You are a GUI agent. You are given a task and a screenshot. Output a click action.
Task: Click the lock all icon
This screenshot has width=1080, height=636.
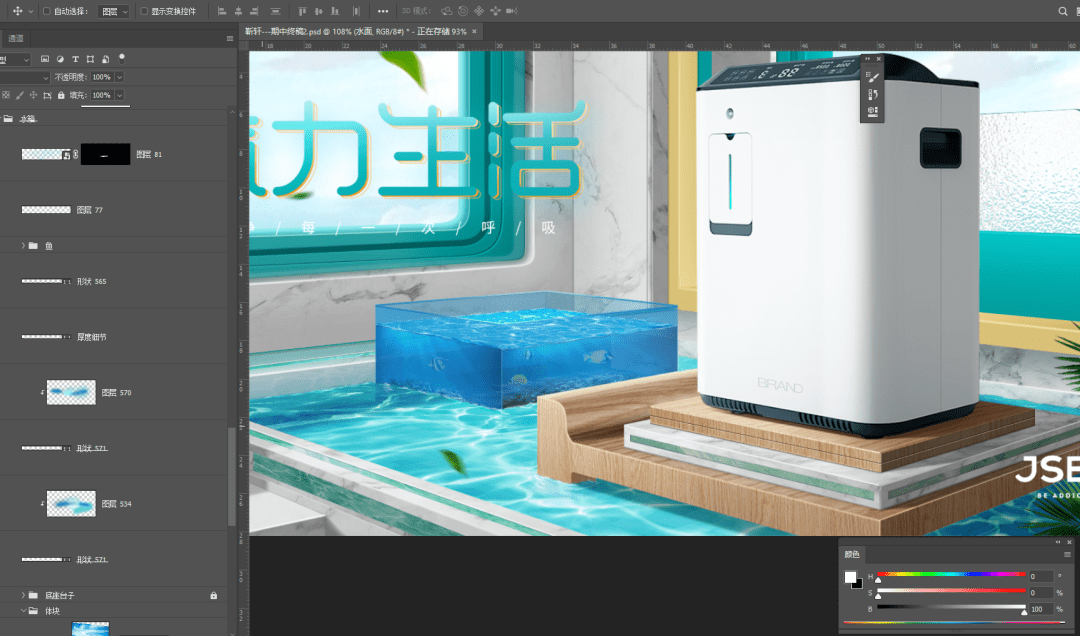pos(61,95)
